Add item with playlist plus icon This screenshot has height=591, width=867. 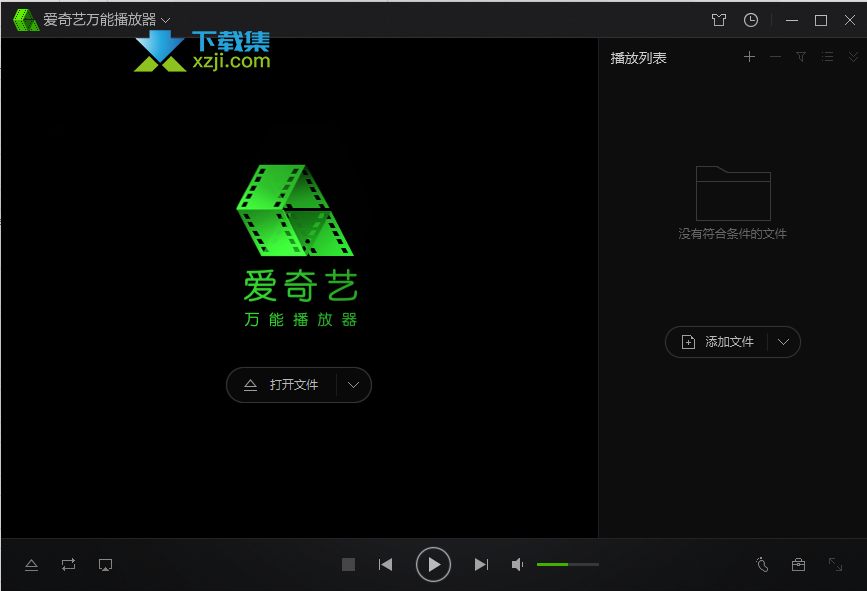tap(749, 56)
